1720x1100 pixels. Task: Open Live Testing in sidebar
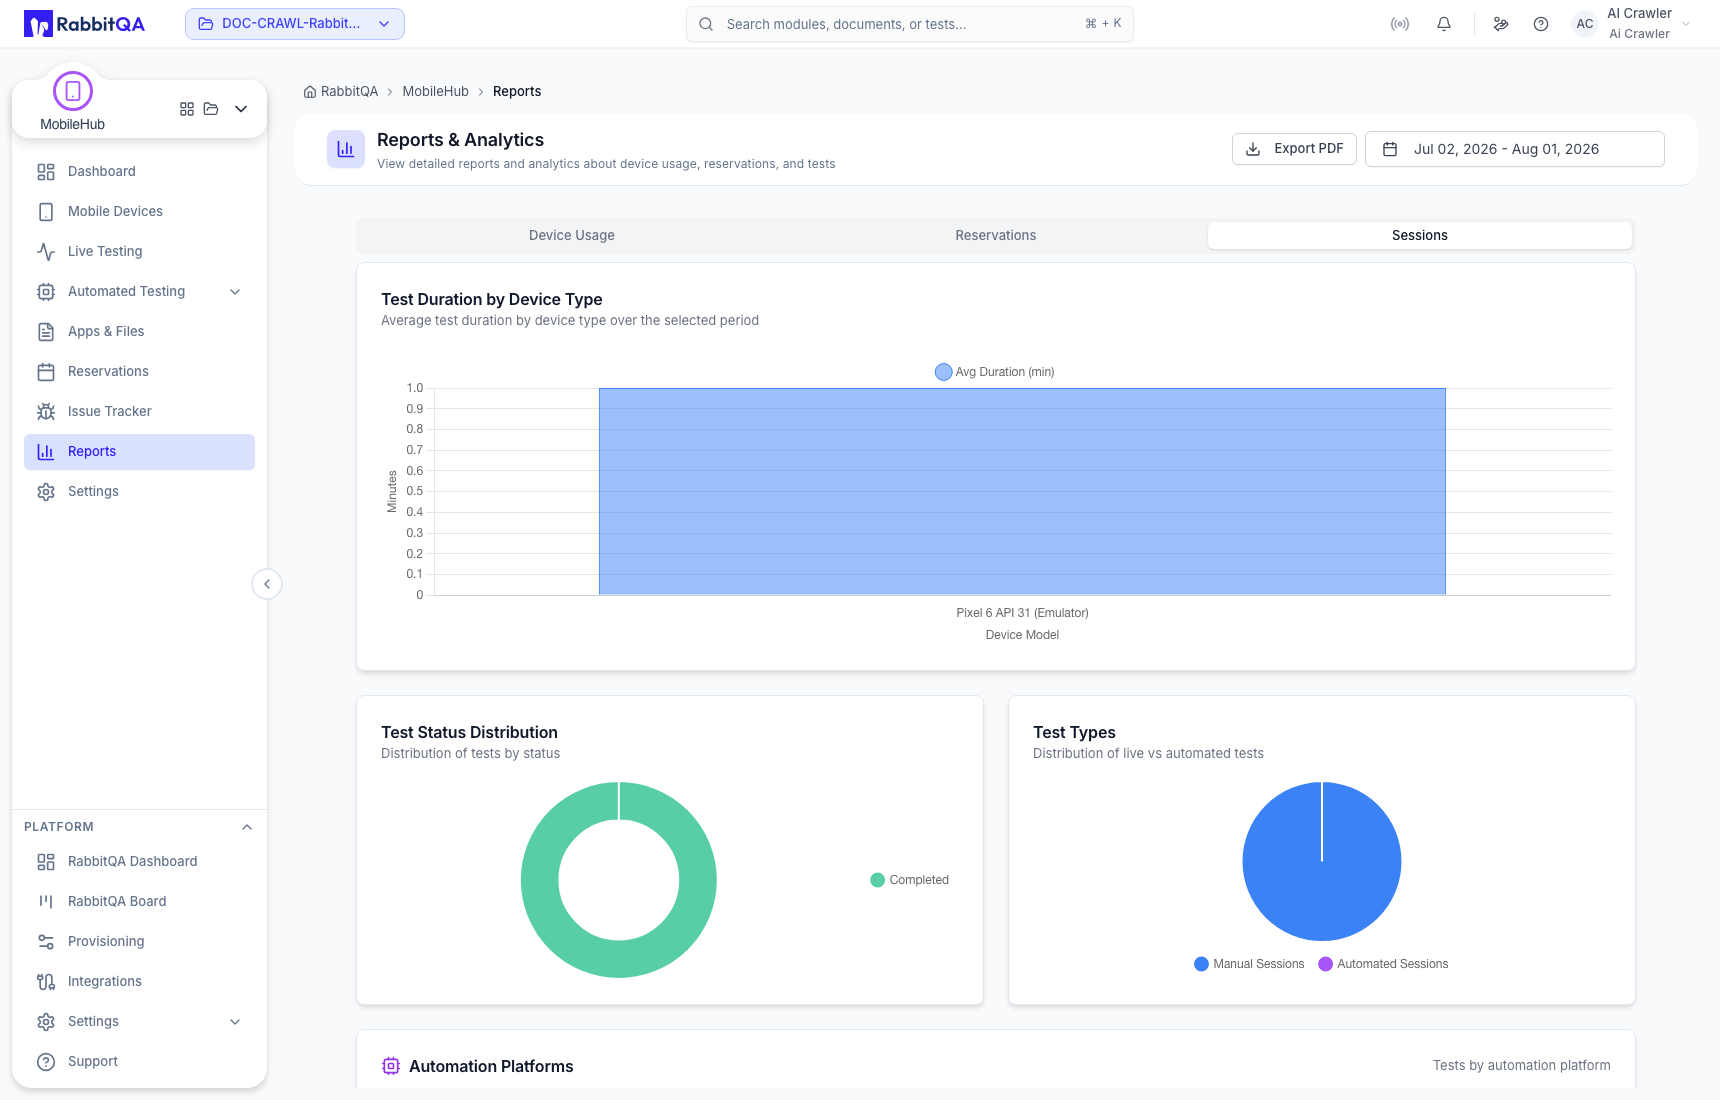click(x=139, y=252)
